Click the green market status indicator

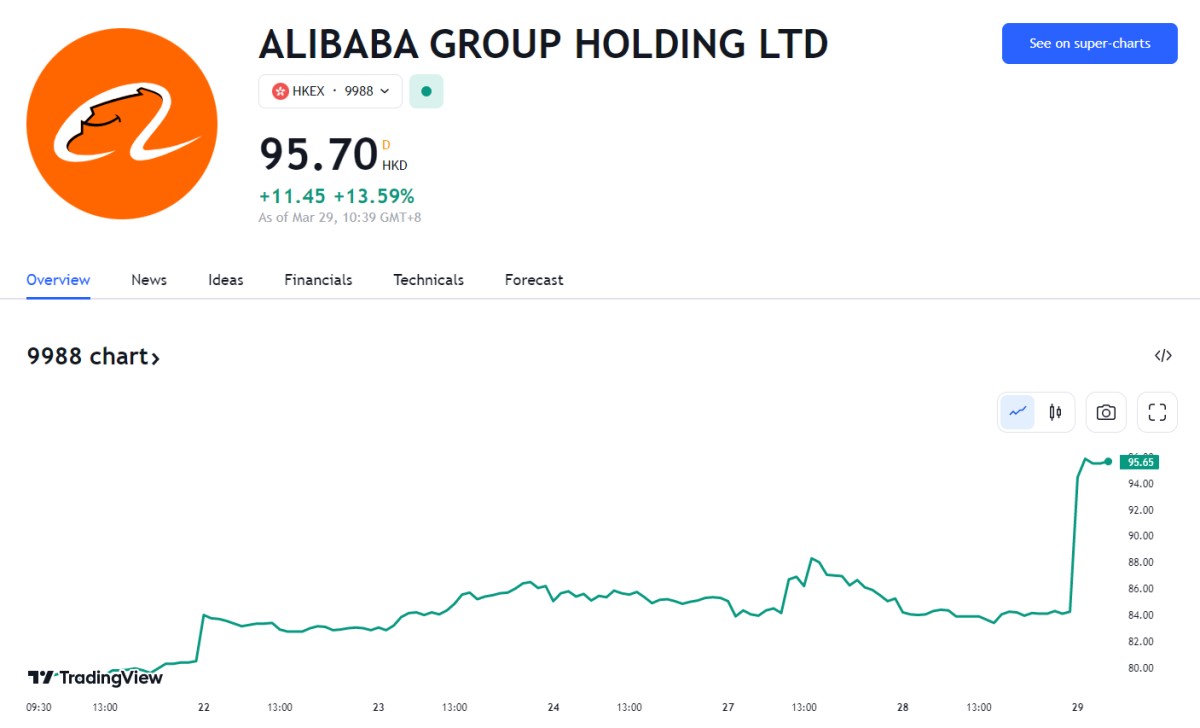[426, 91]
